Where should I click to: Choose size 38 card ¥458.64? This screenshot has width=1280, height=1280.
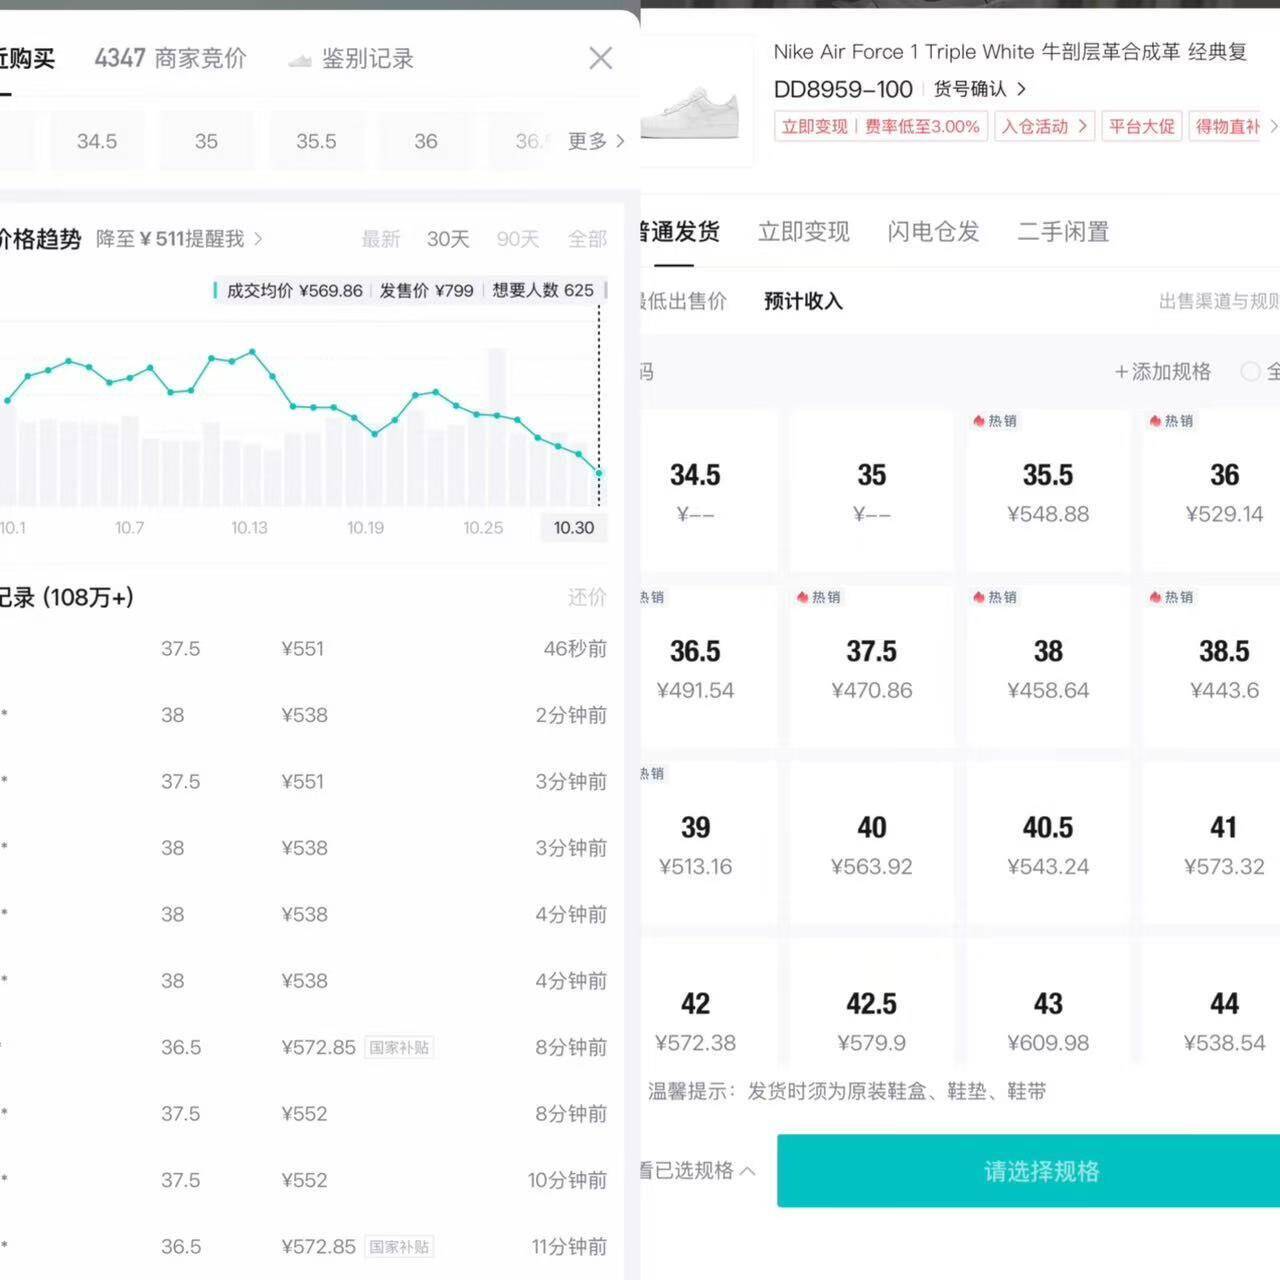pyautogui.click(x=1047, y=667)
